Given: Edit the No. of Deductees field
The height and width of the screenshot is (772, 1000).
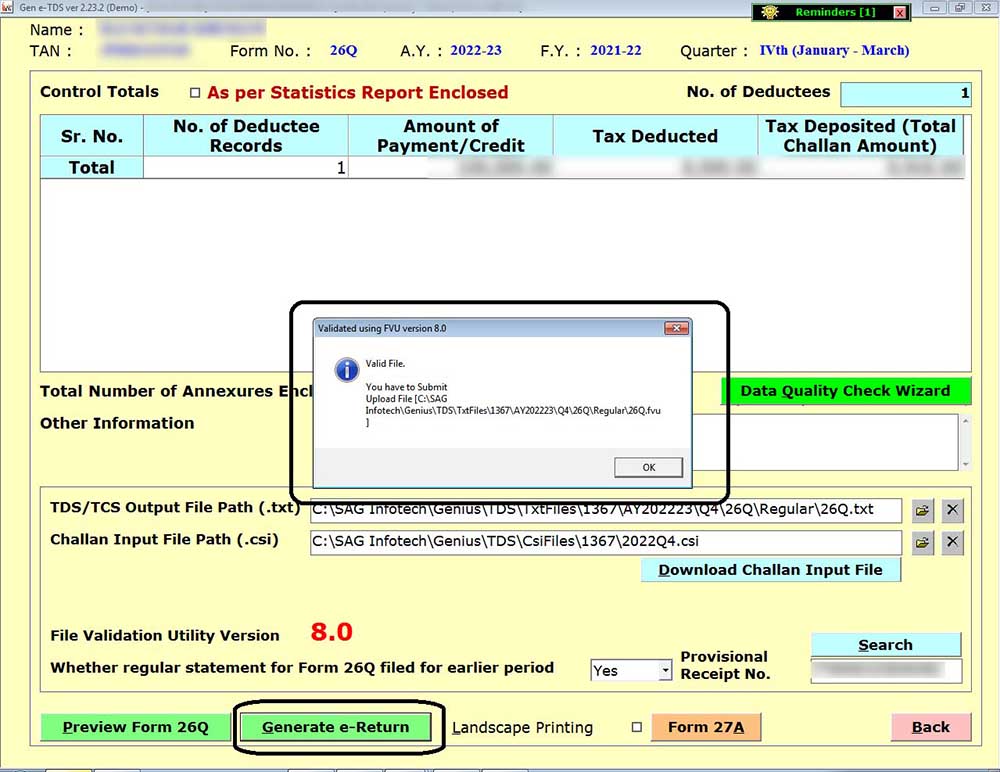Looking at the screenshot, I should 905,93.
